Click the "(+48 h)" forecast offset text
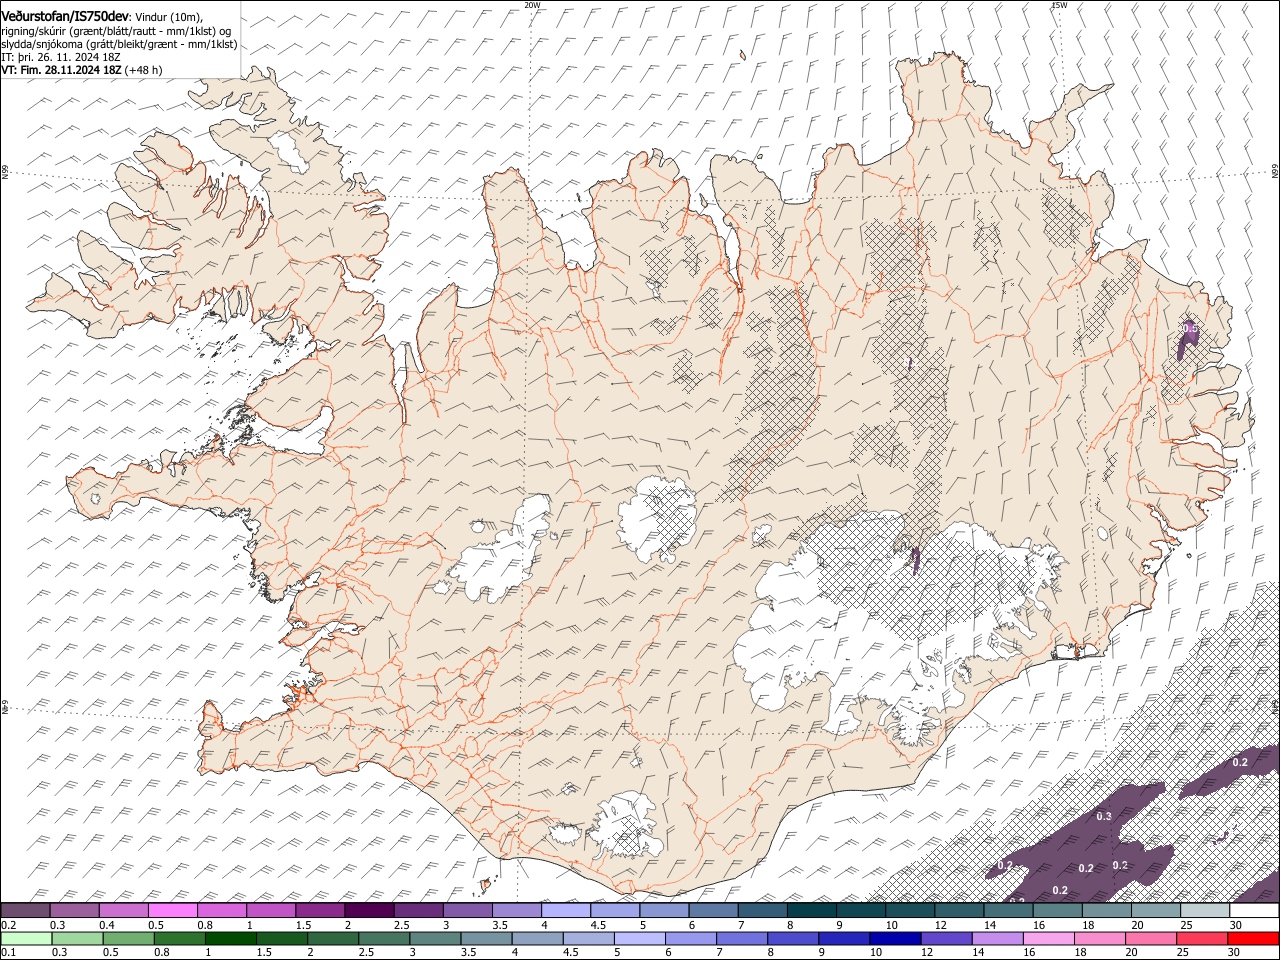This screenshot has width=1280, height=960. 144,70
